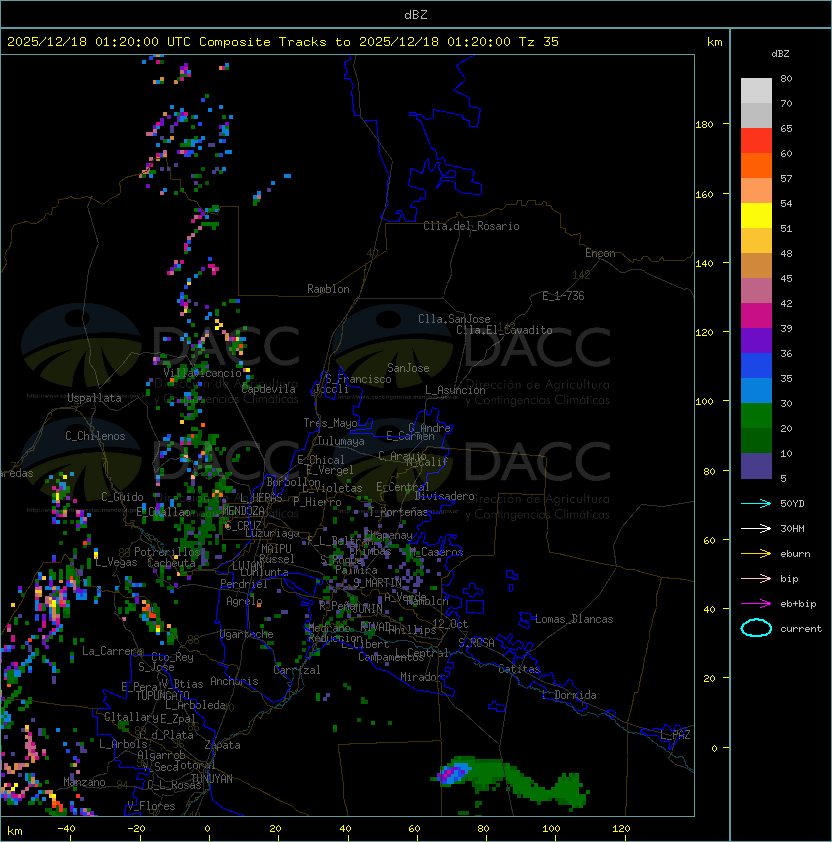Pick the light grey 70-80 dBZ swatch
Image resolution: width=832 pixels, height=842 pixels.
tap(756, 91)
